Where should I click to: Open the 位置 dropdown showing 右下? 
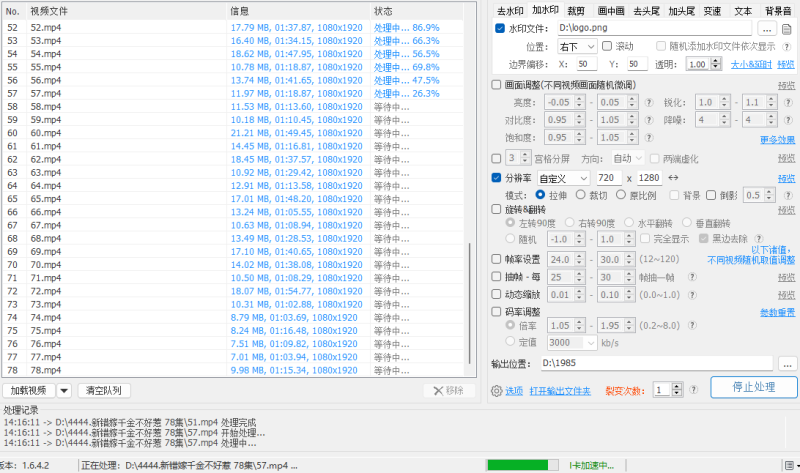(x=577, y=47)
